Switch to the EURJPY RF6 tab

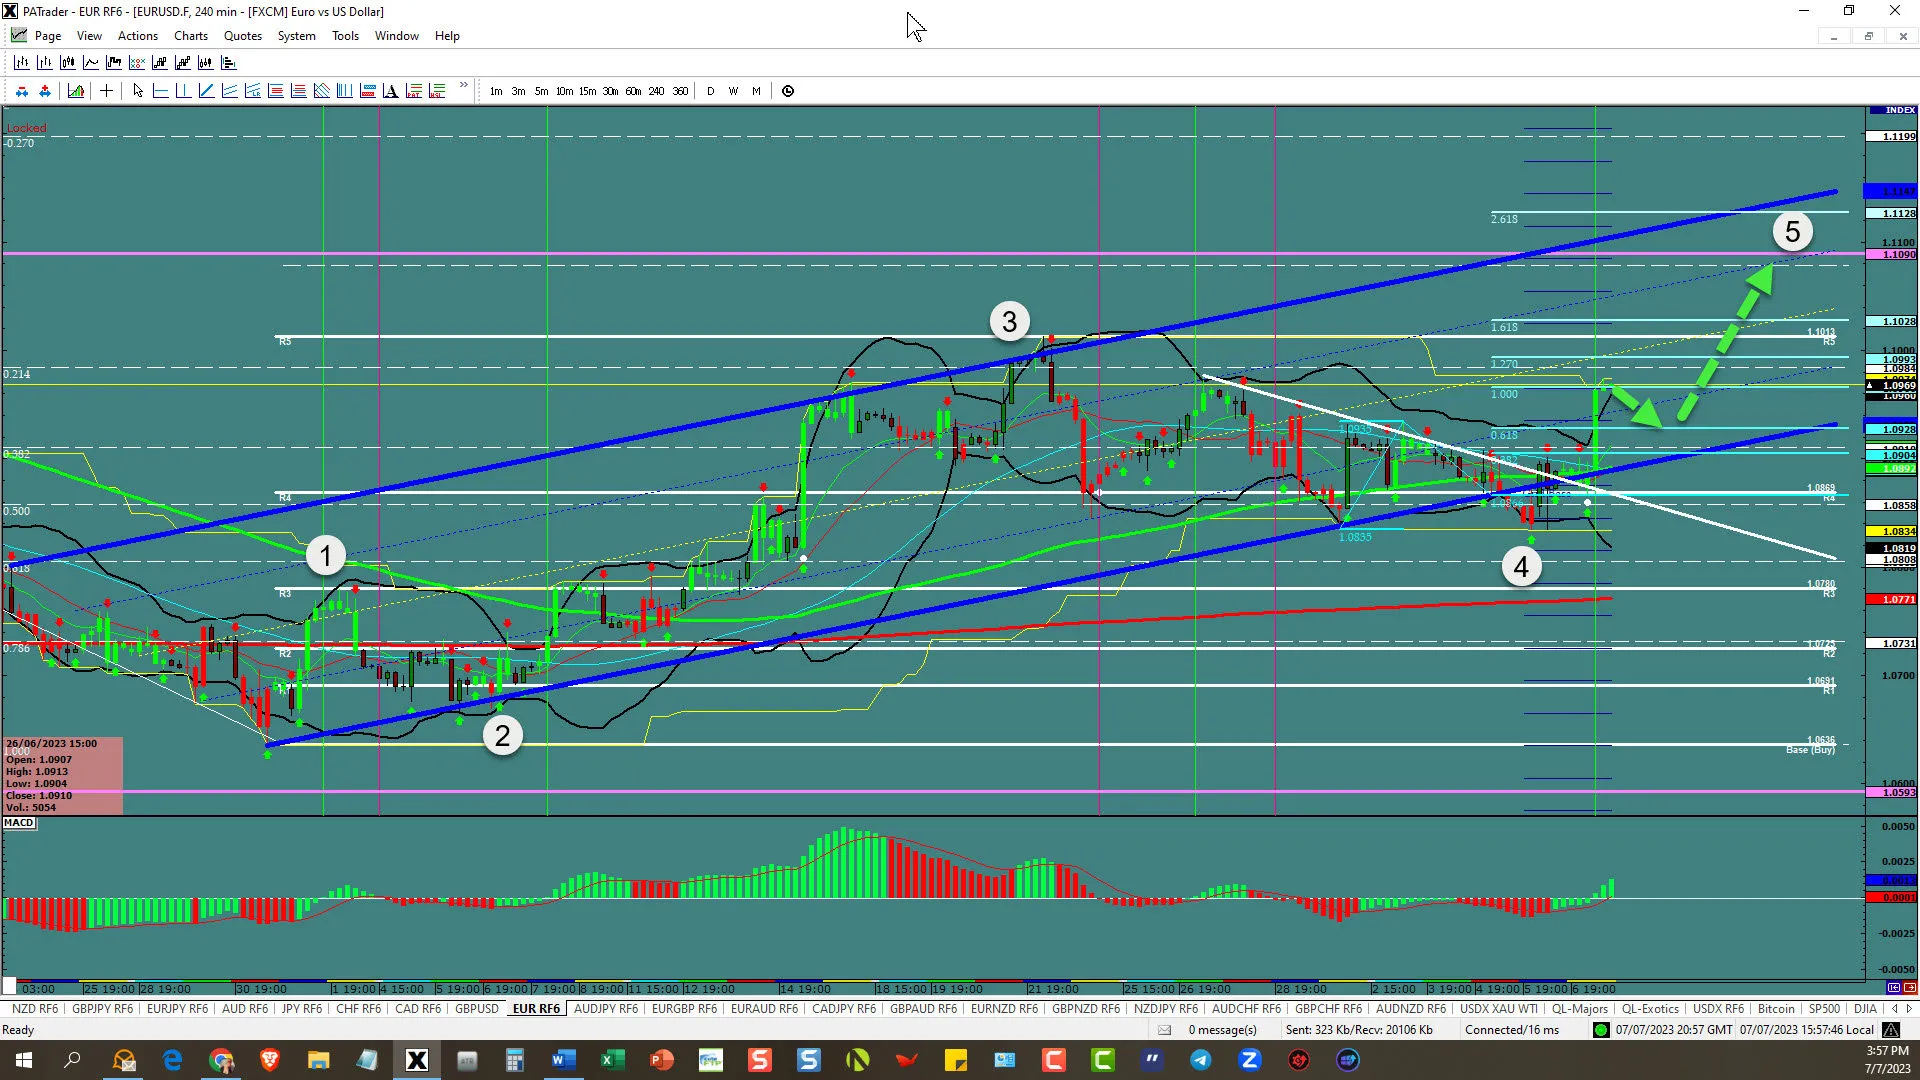coord(177,1009)
